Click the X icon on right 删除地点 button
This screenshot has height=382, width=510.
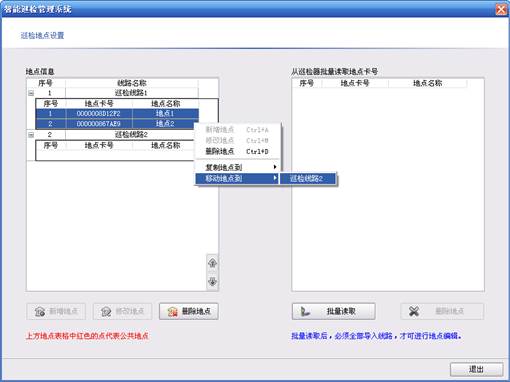[x=414, y=311]
